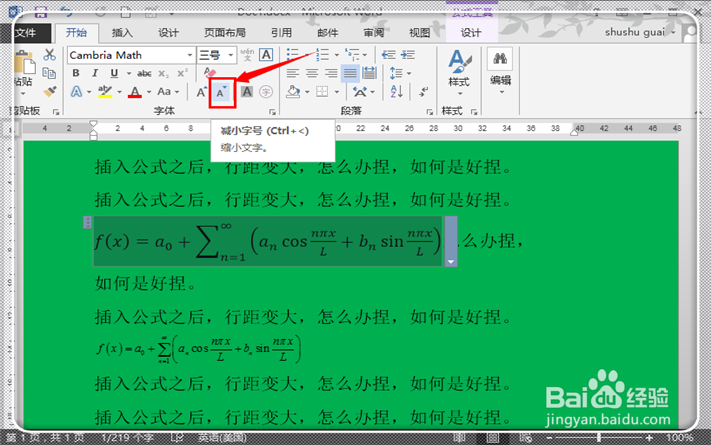Viewport: 711px width, 445px height.
Task: Align text left
Action: coord(293,73)
